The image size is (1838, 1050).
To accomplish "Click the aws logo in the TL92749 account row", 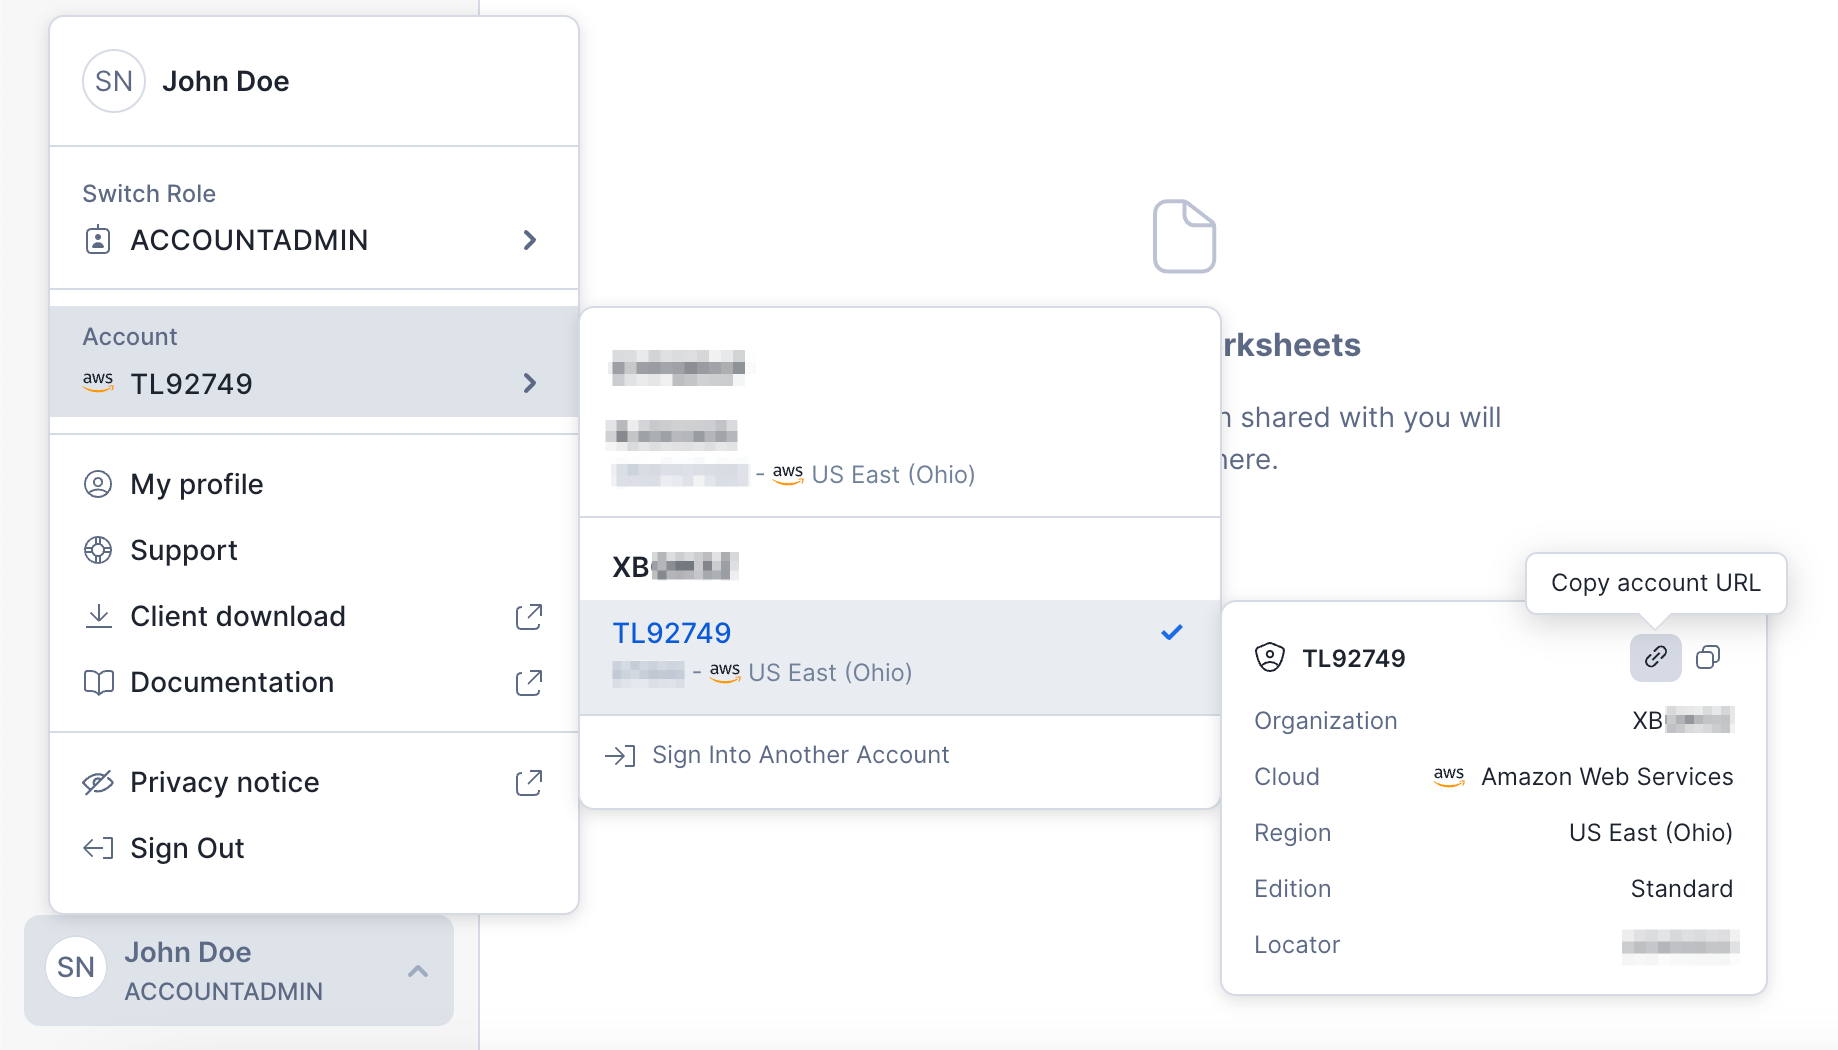I will coord(725,671).
